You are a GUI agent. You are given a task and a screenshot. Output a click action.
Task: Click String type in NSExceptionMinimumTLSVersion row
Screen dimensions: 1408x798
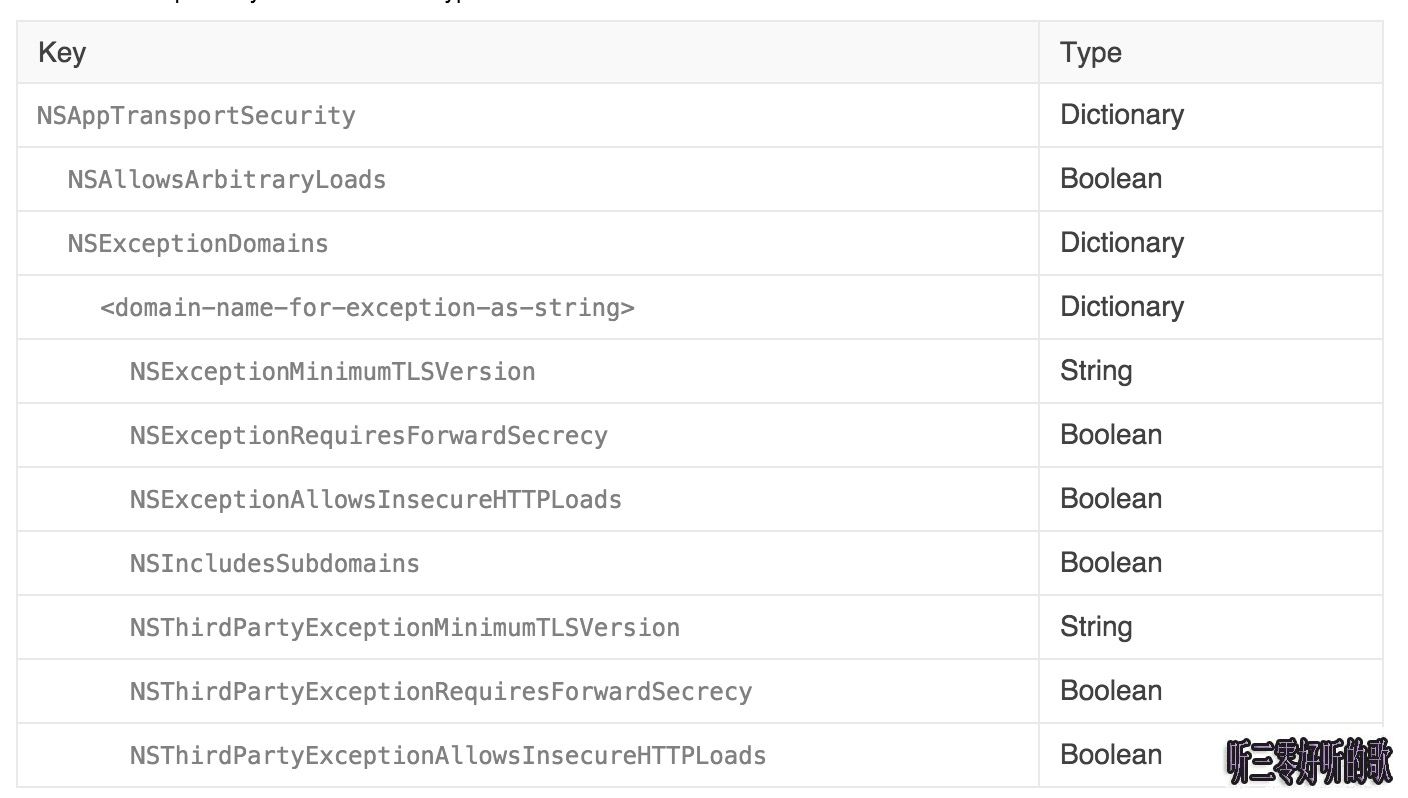[1096, 371]
